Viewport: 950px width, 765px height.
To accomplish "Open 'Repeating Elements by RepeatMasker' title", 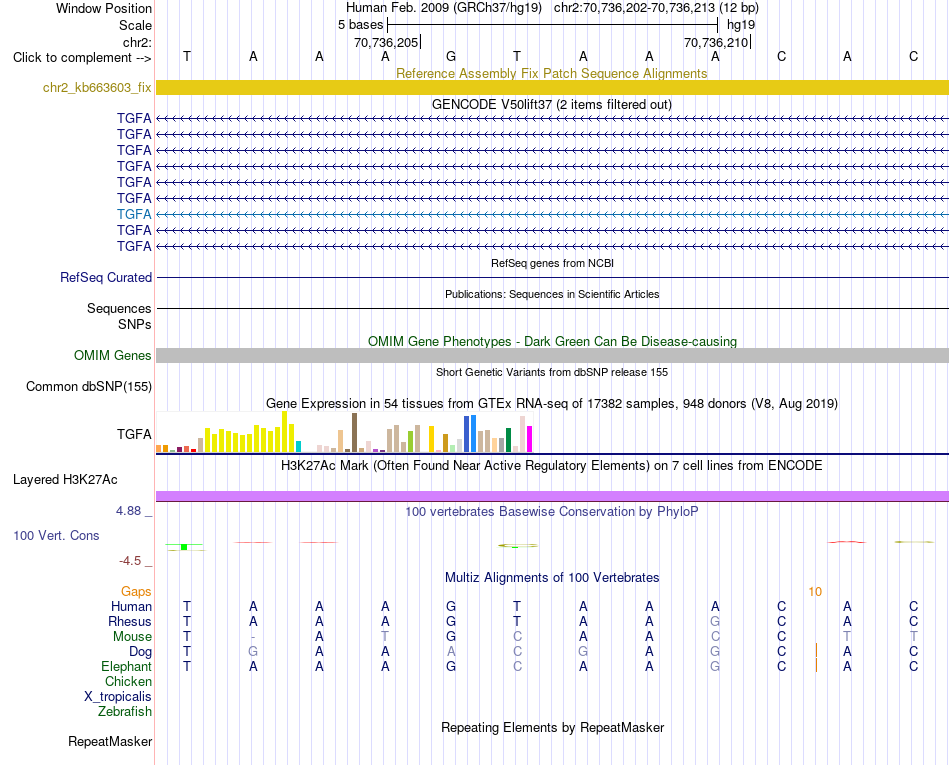I will point(552,727).
